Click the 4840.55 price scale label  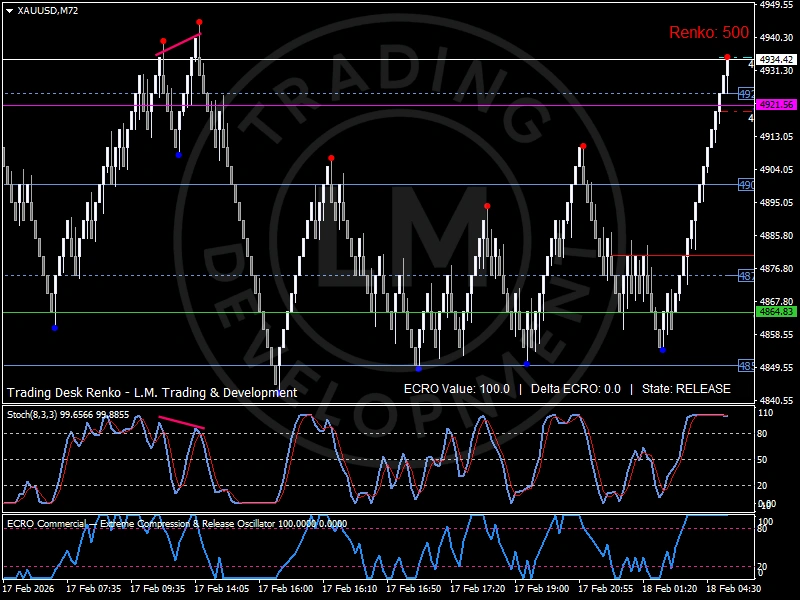(x=776, y=401)
